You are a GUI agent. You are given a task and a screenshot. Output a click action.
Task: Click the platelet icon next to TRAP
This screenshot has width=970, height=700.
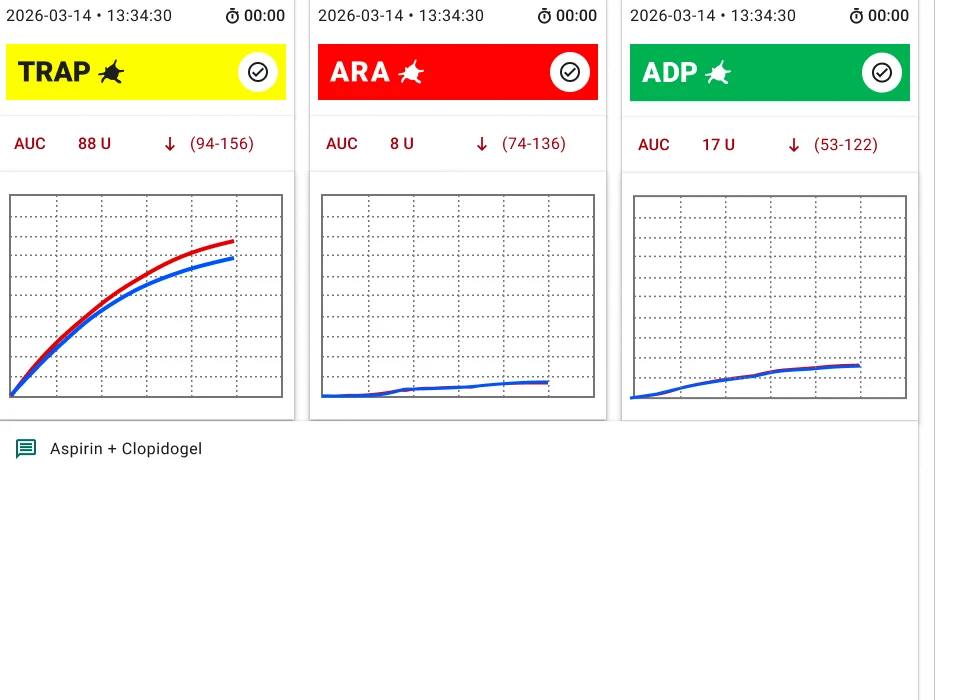[x=111, y=72]
